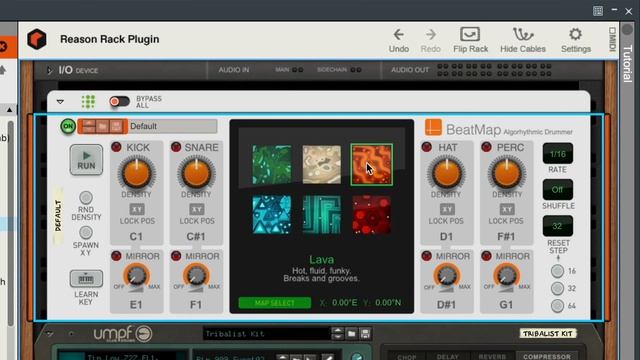Toggle the G1 mirror LED
This screenshot has height=360, width=640.
(486, 256)
